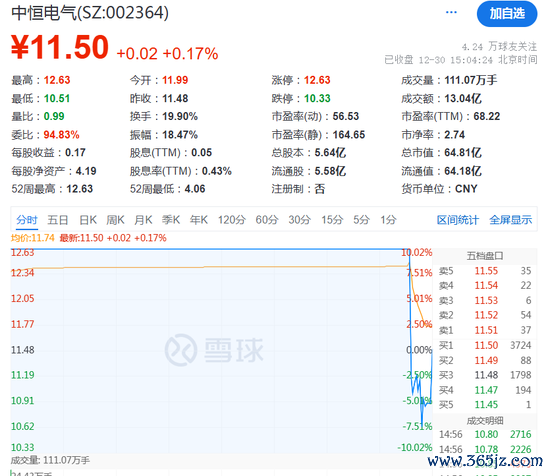Click the 总市值 value 64.81亿
550x476 pixels.
point(463,153)
